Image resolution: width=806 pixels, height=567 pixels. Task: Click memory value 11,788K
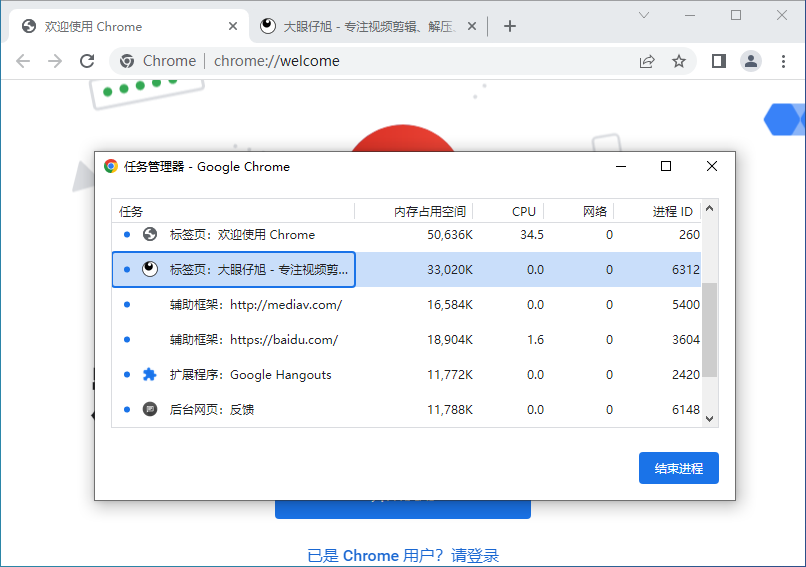pyautogui.click(x=450, y=410)
